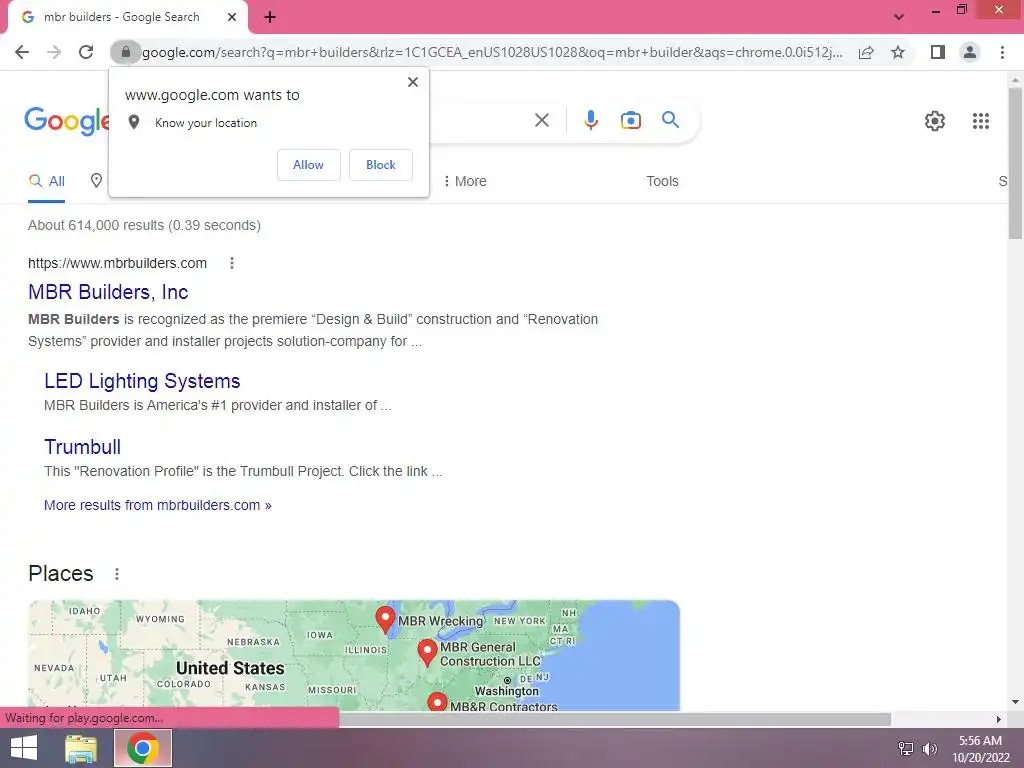1024x768 pixels.
Task: Open the Trumbull sitelink
Action: point(82,447)
